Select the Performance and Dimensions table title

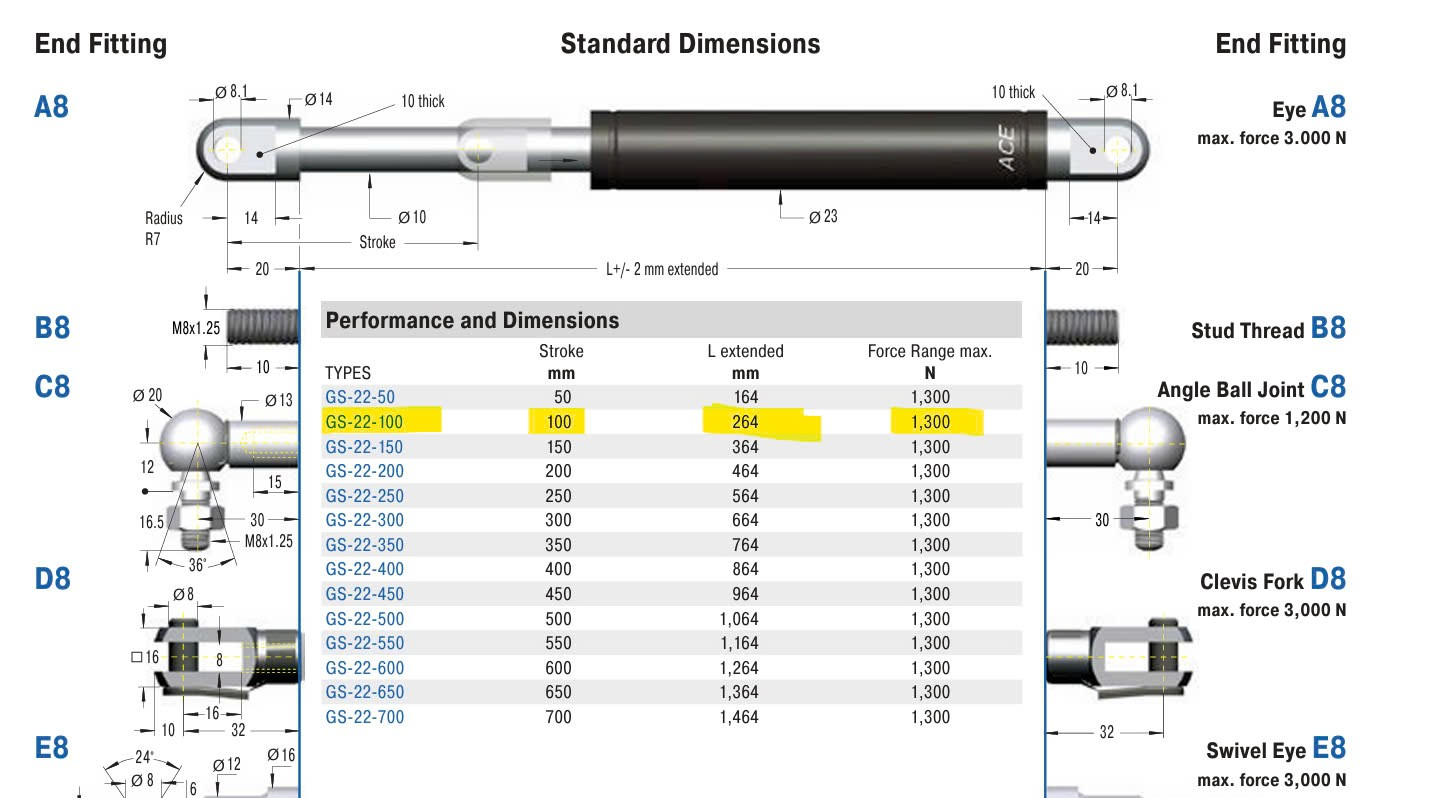point(473,320)
